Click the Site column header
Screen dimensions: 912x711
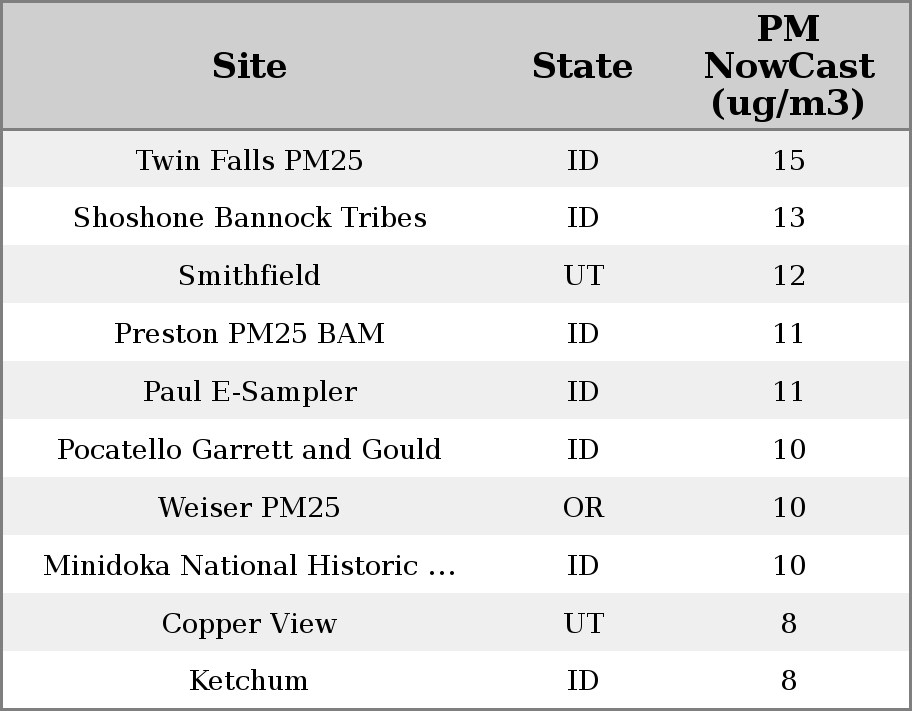pos(249,66)
